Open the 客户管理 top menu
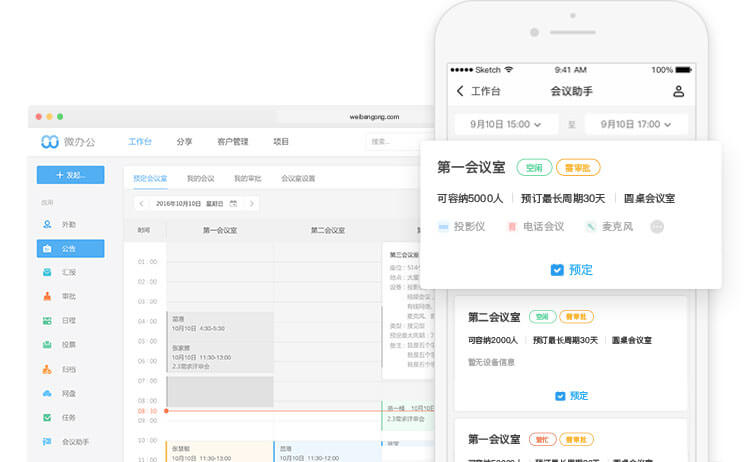This screenshot has height=462, width=750. (232, 142)
